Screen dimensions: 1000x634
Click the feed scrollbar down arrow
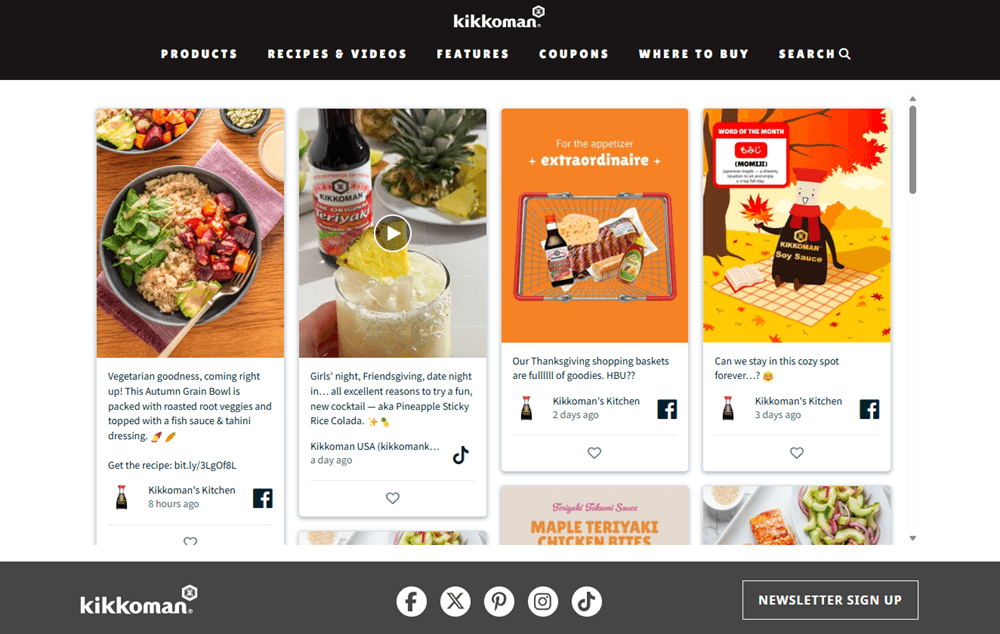click(913, 538)
